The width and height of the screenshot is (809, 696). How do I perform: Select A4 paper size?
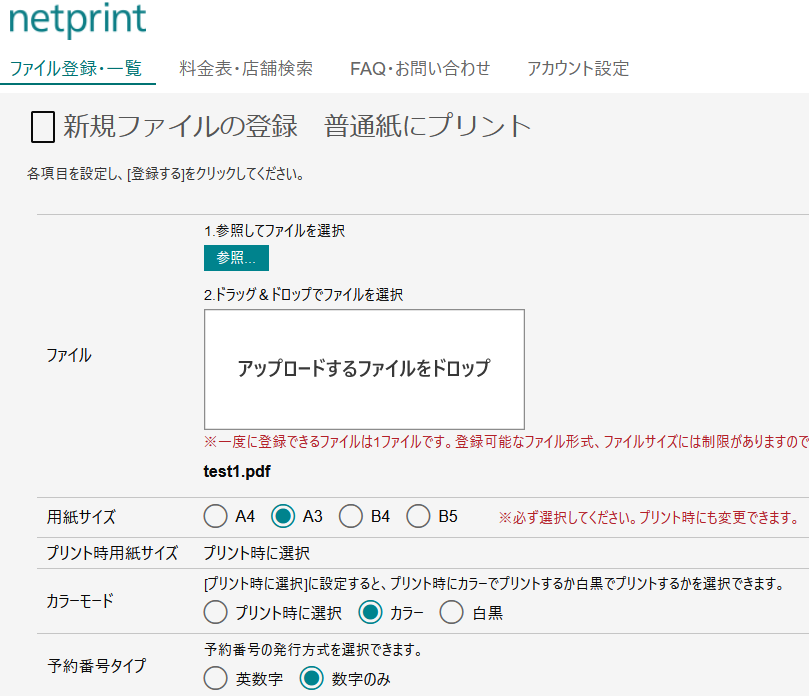215,517
